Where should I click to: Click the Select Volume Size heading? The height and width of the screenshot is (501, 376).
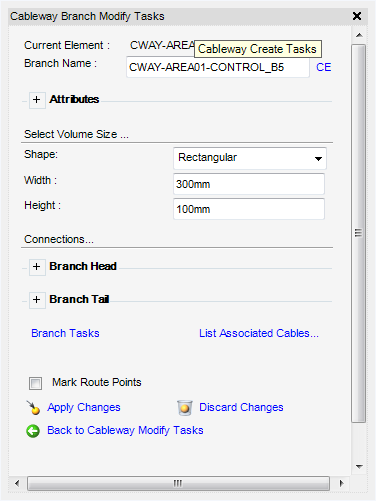(76, 134)
